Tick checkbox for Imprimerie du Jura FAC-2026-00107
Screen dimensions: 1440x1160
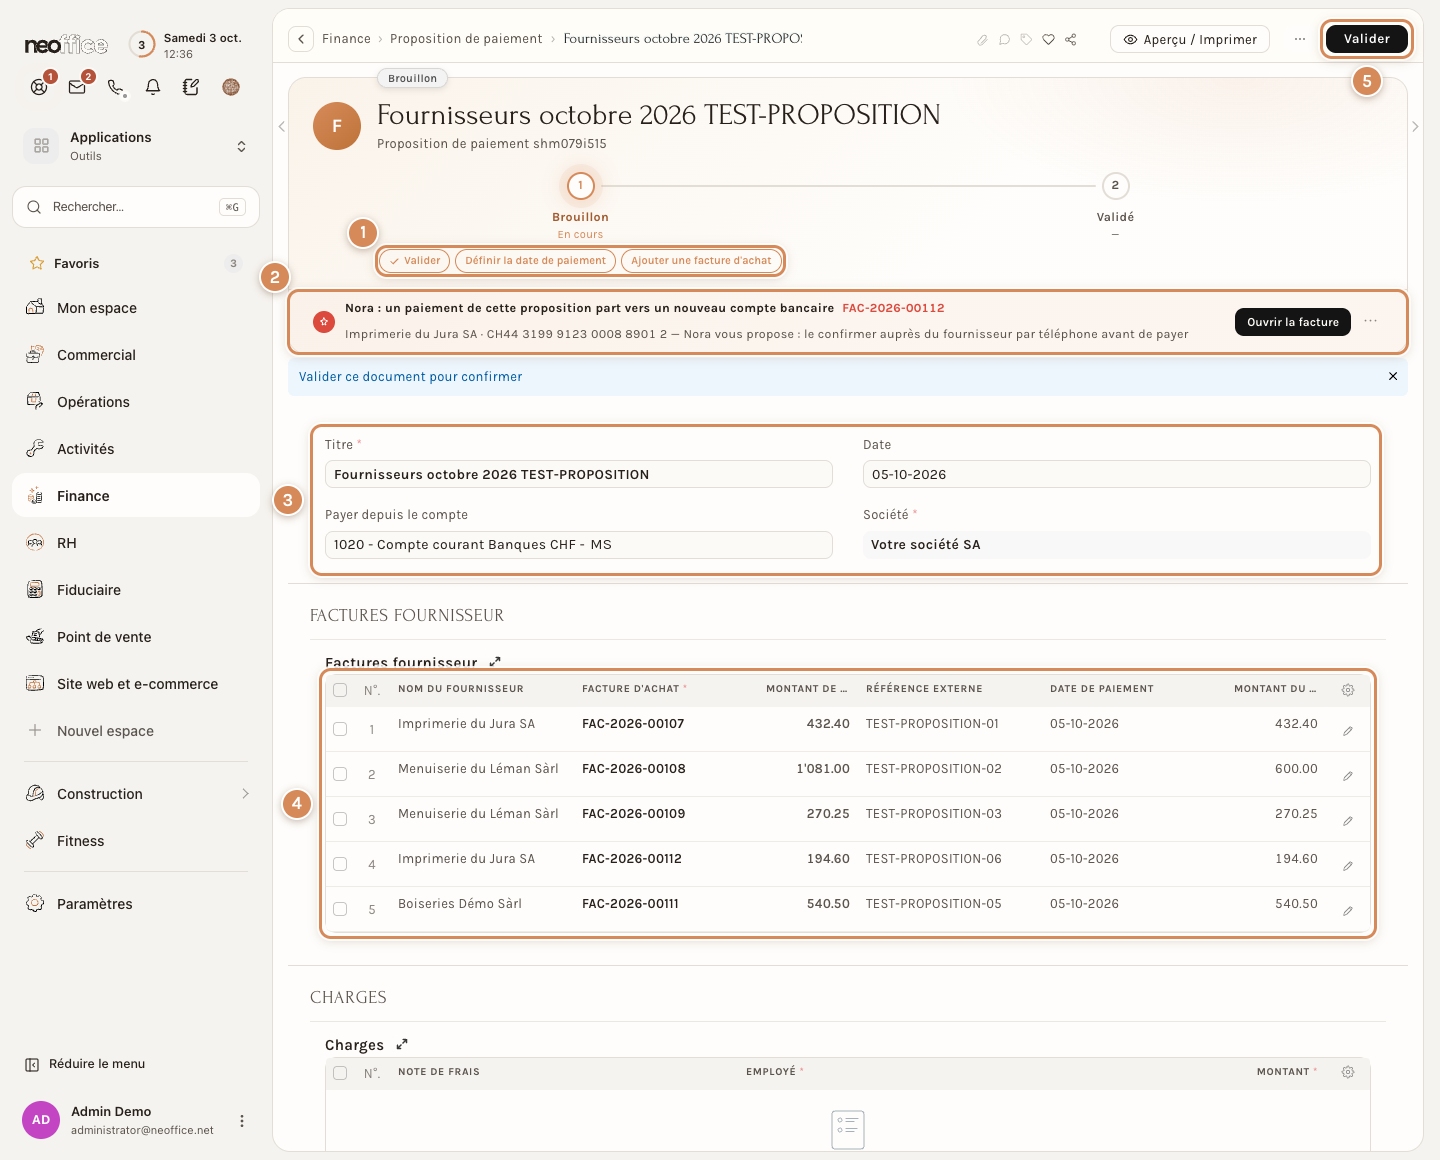pyautogui.click(x=340, y=729)
